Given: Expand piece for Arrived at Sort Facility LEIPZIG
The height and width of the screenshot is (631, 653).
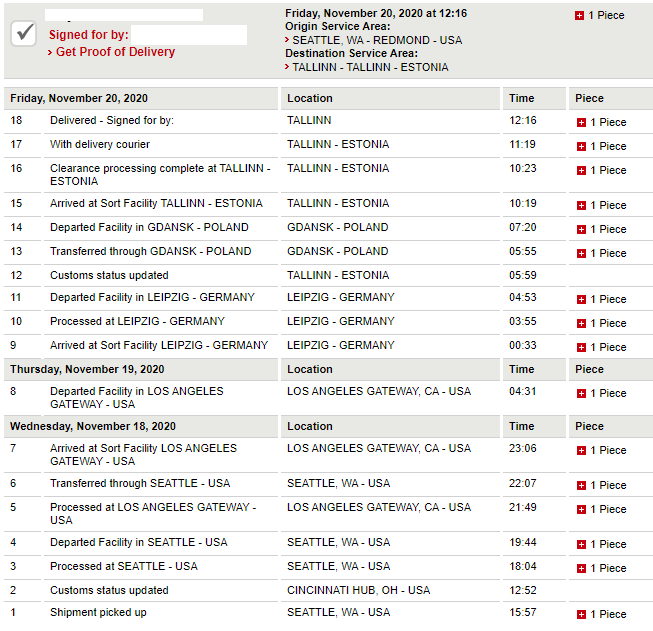Looking at the screenshot, I should point(581,347).
